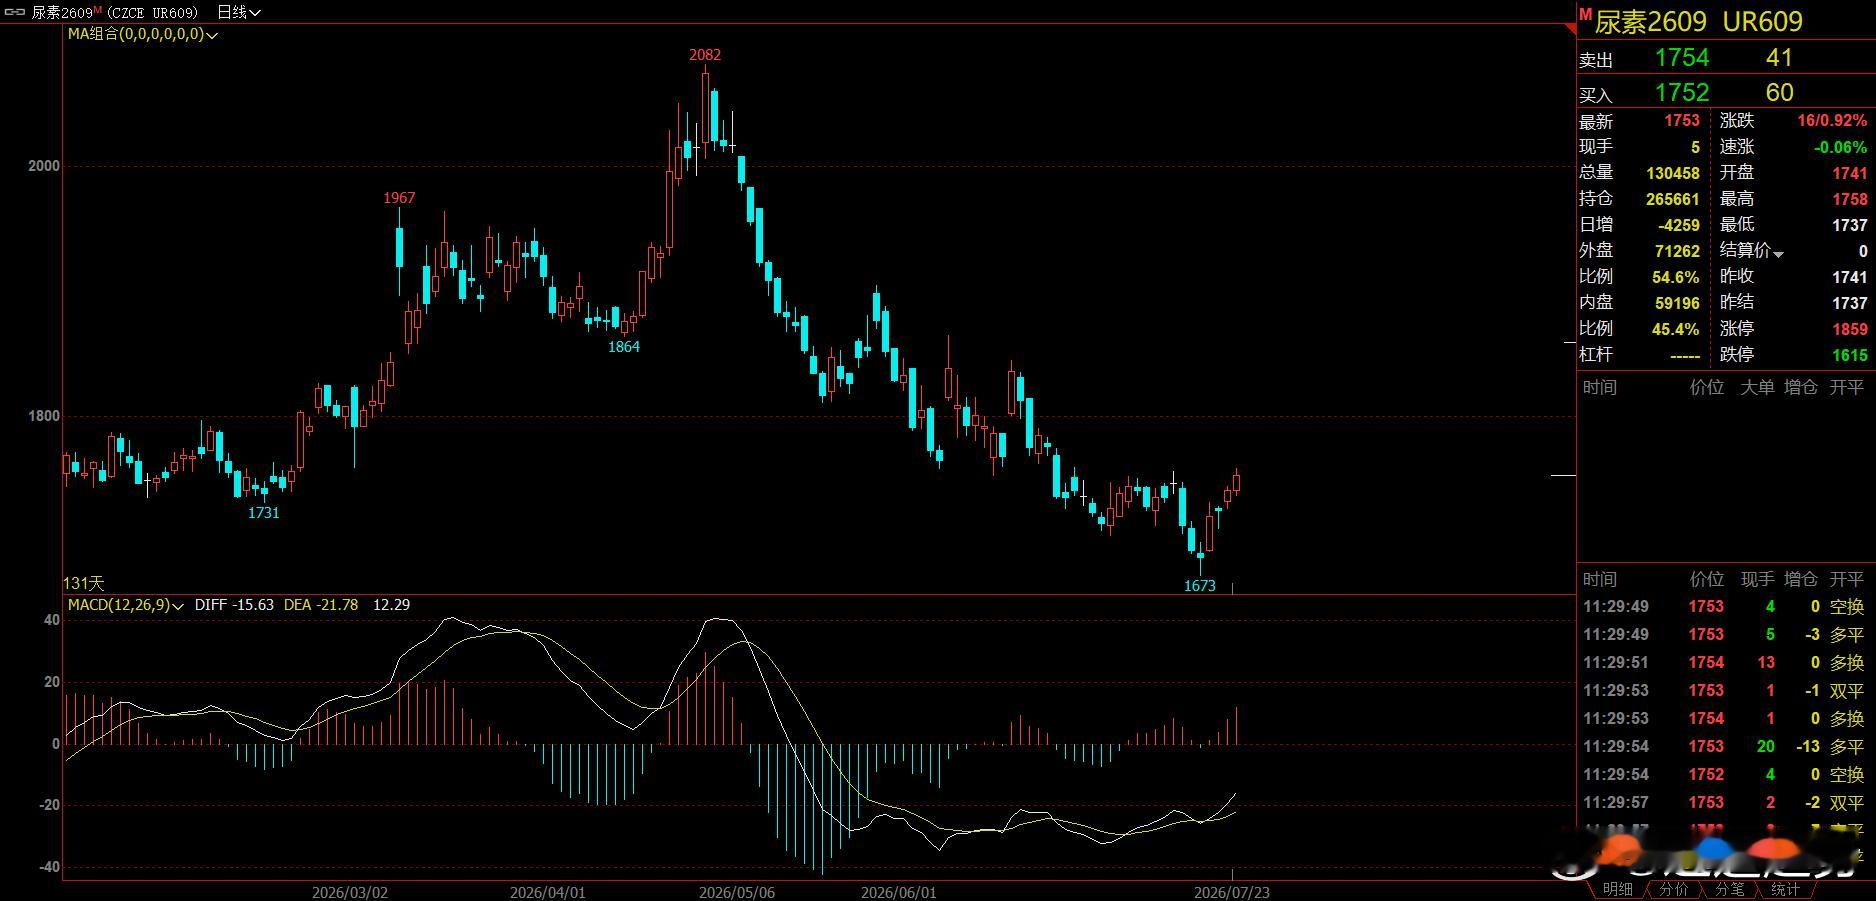Click the 1864 low price label
This screenshot has width=1876, height=901.
[x=624, y=347]
